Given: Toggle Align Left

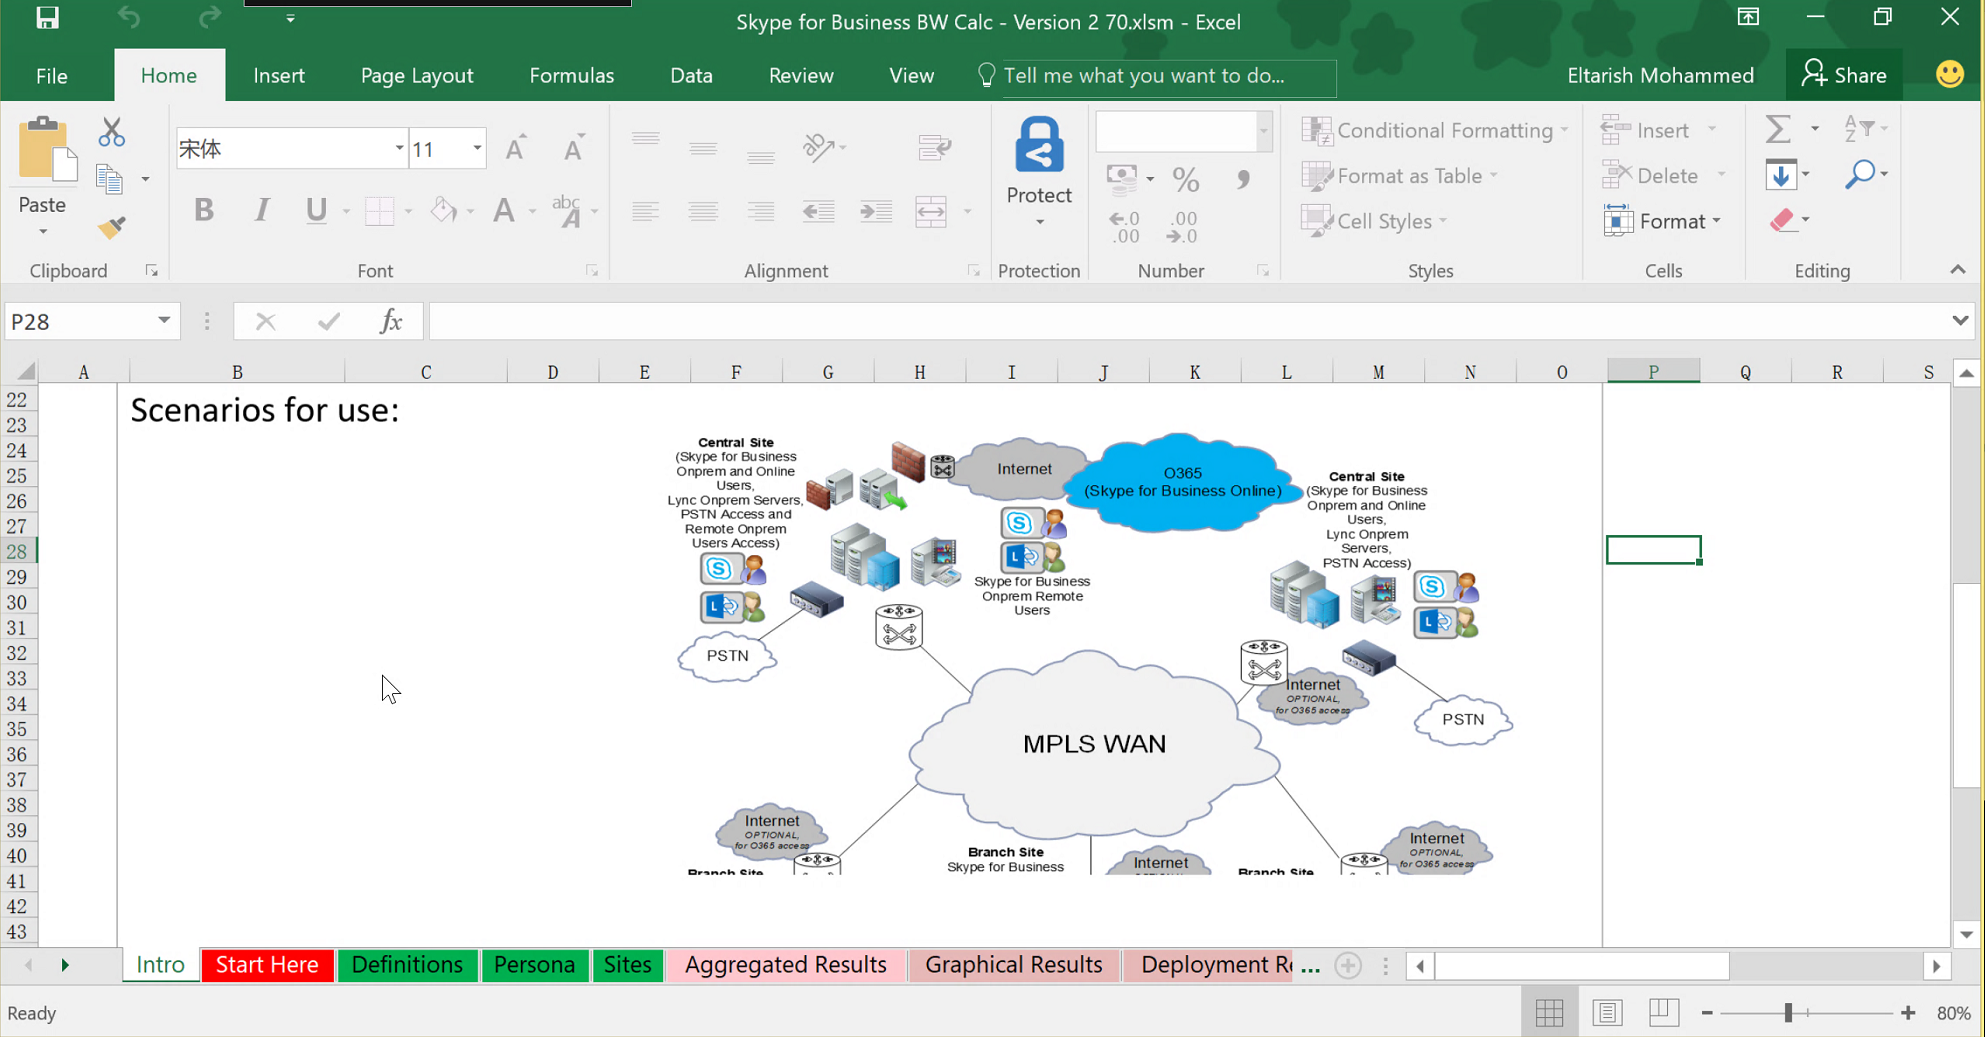Looking at the screenshot, I should pyautogui.click(x=645, y=211).
